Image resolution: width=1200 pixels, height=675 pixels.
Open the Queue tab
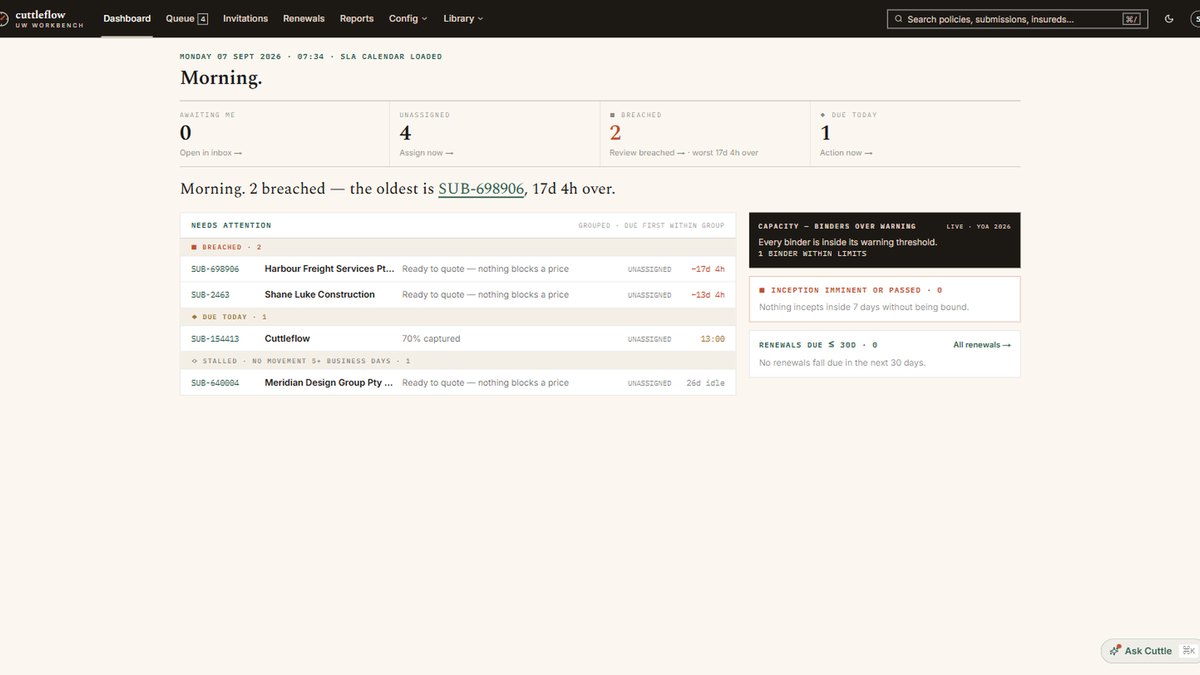(187, 19)
